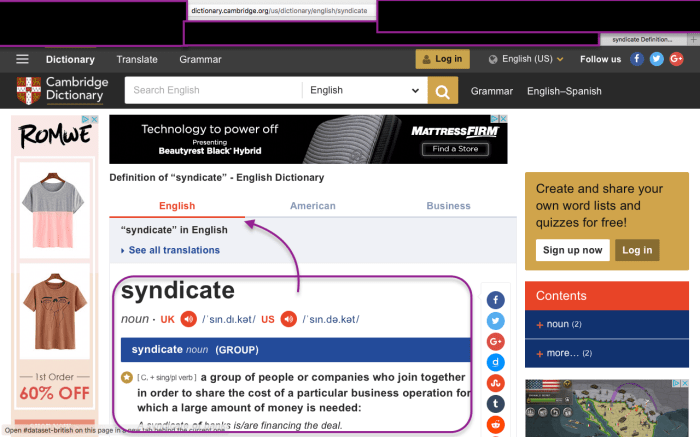
Task: Share the definition on Twitter from sidebar
Action: [496, 321]
